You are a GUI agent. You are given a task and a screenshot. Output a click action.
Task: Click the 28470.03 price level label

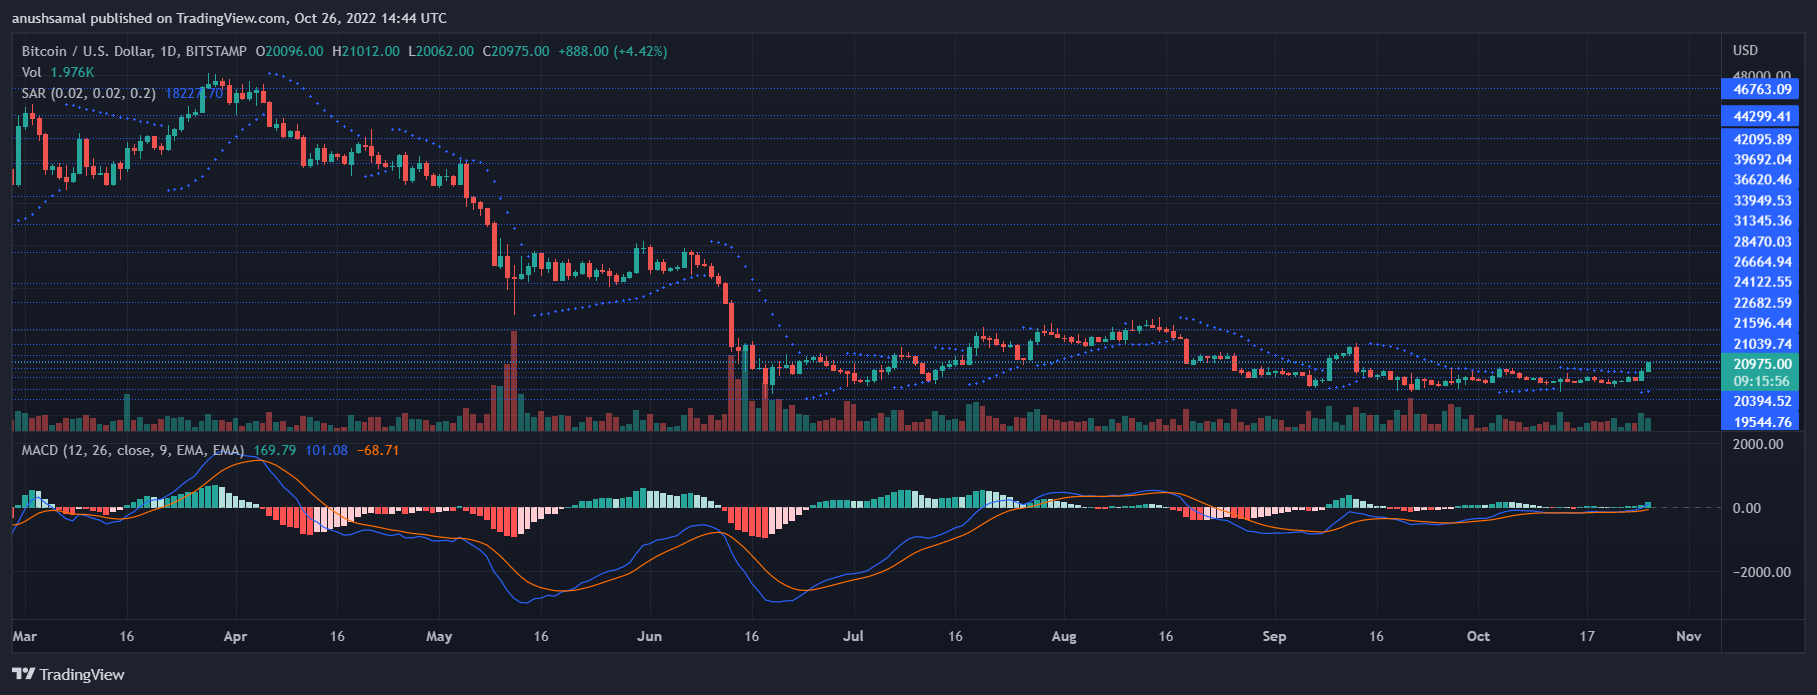coord(1762,241)
